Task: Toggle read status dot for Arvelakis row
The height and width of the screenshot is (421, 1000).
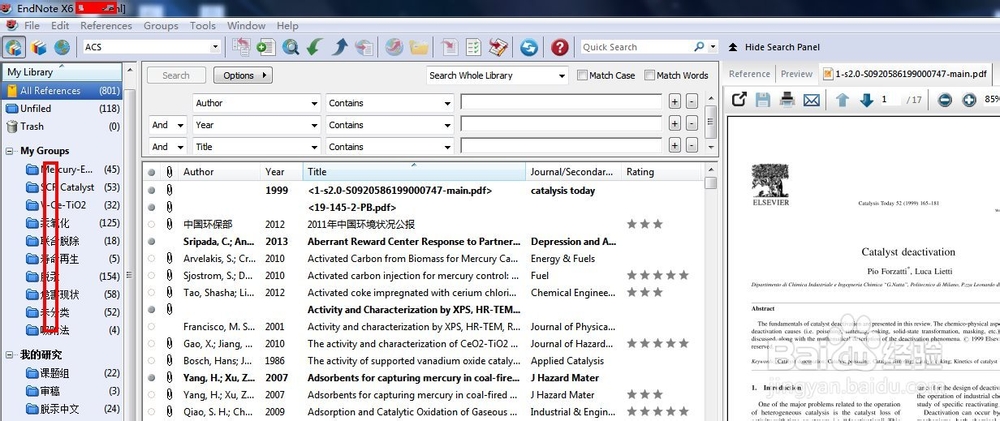Action: click(151, 258)
